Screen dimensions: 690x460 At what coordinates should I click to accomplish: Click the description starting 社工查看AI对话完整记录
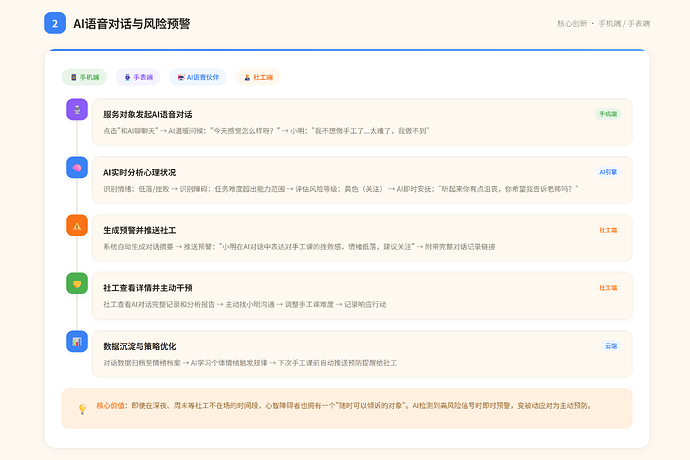click(x=245, y=305)
